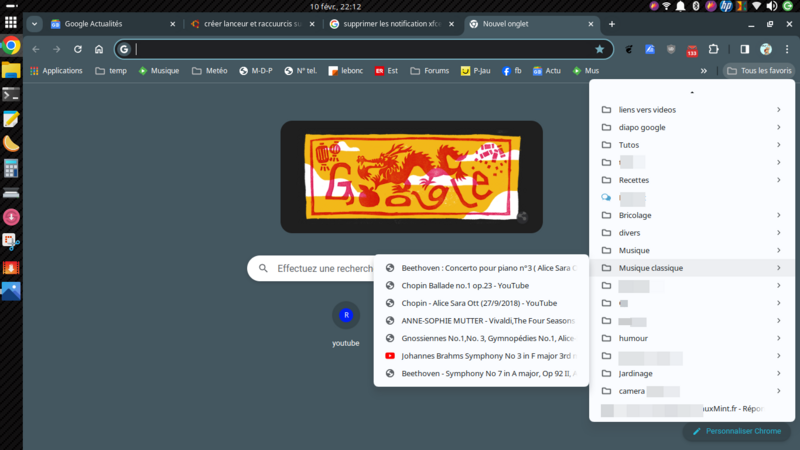The image size is (800, 450).
Task: Launch the terminal from dock
Action: click(11, 94)
